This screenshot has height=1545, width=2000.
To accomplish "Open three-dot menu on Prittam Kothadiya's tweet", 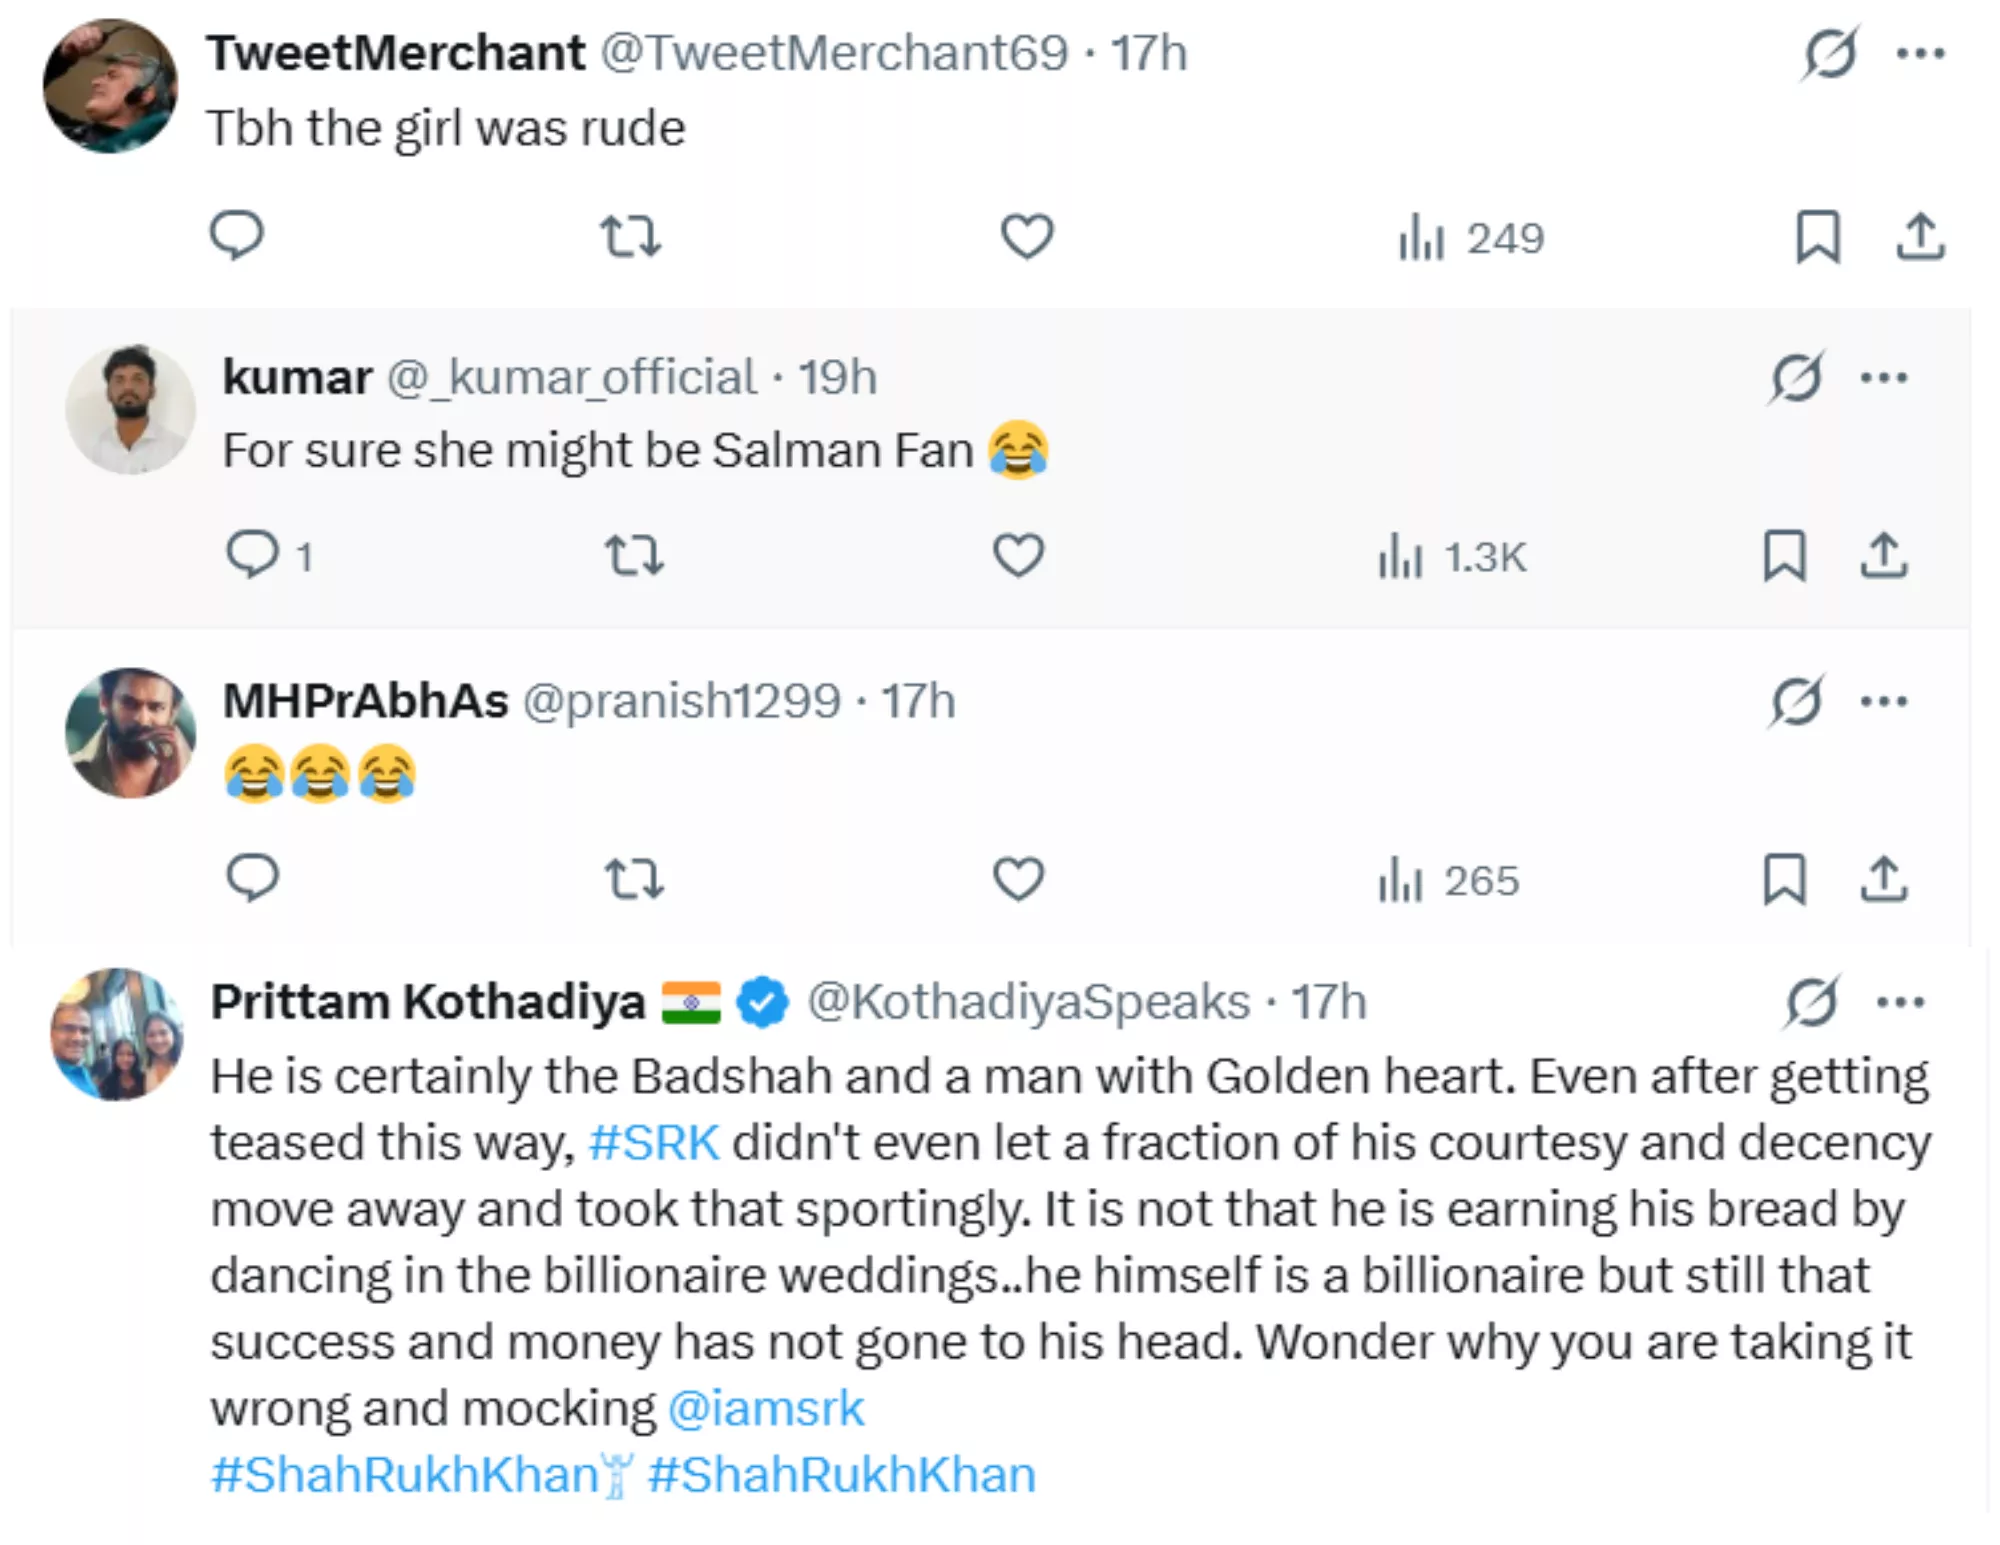I will 1901,1001.
